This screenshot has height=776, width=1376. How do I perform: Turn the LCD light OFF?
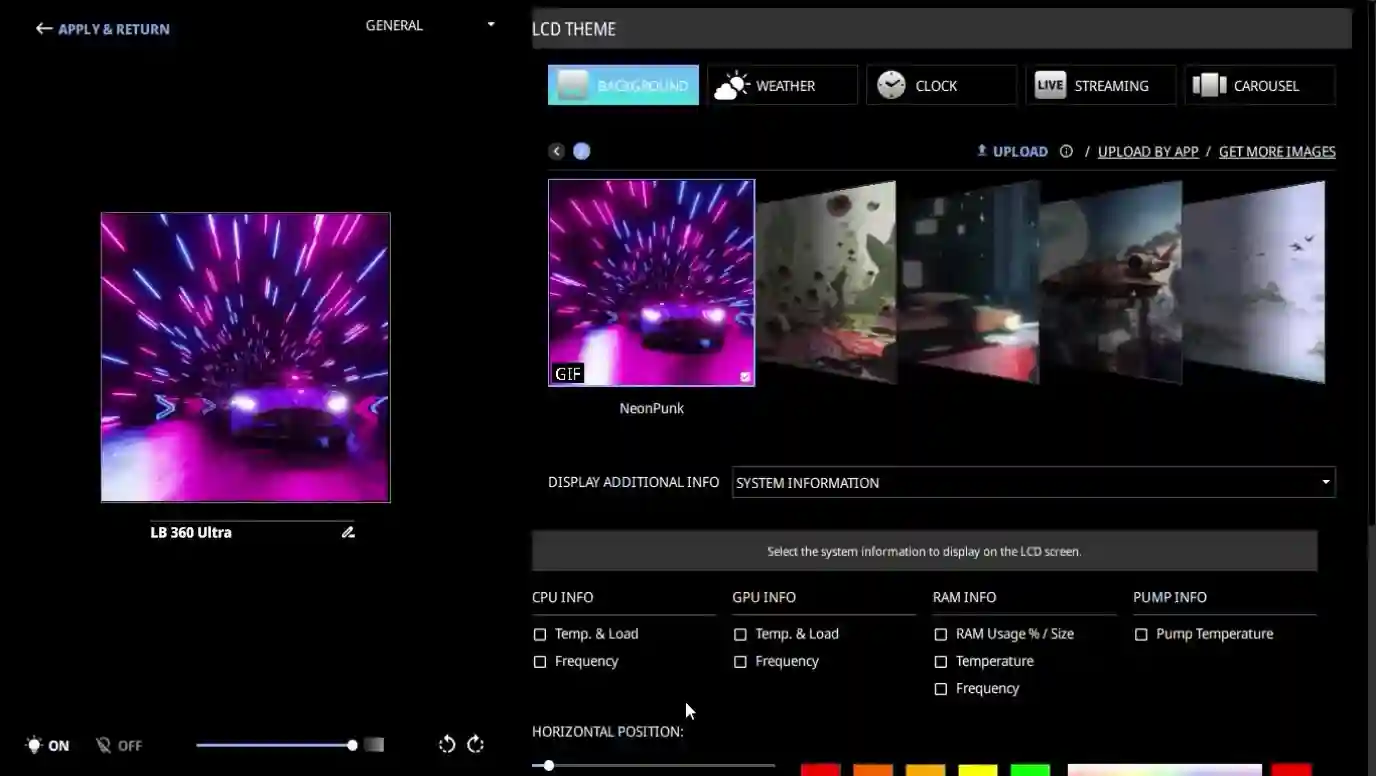point(103,745)
